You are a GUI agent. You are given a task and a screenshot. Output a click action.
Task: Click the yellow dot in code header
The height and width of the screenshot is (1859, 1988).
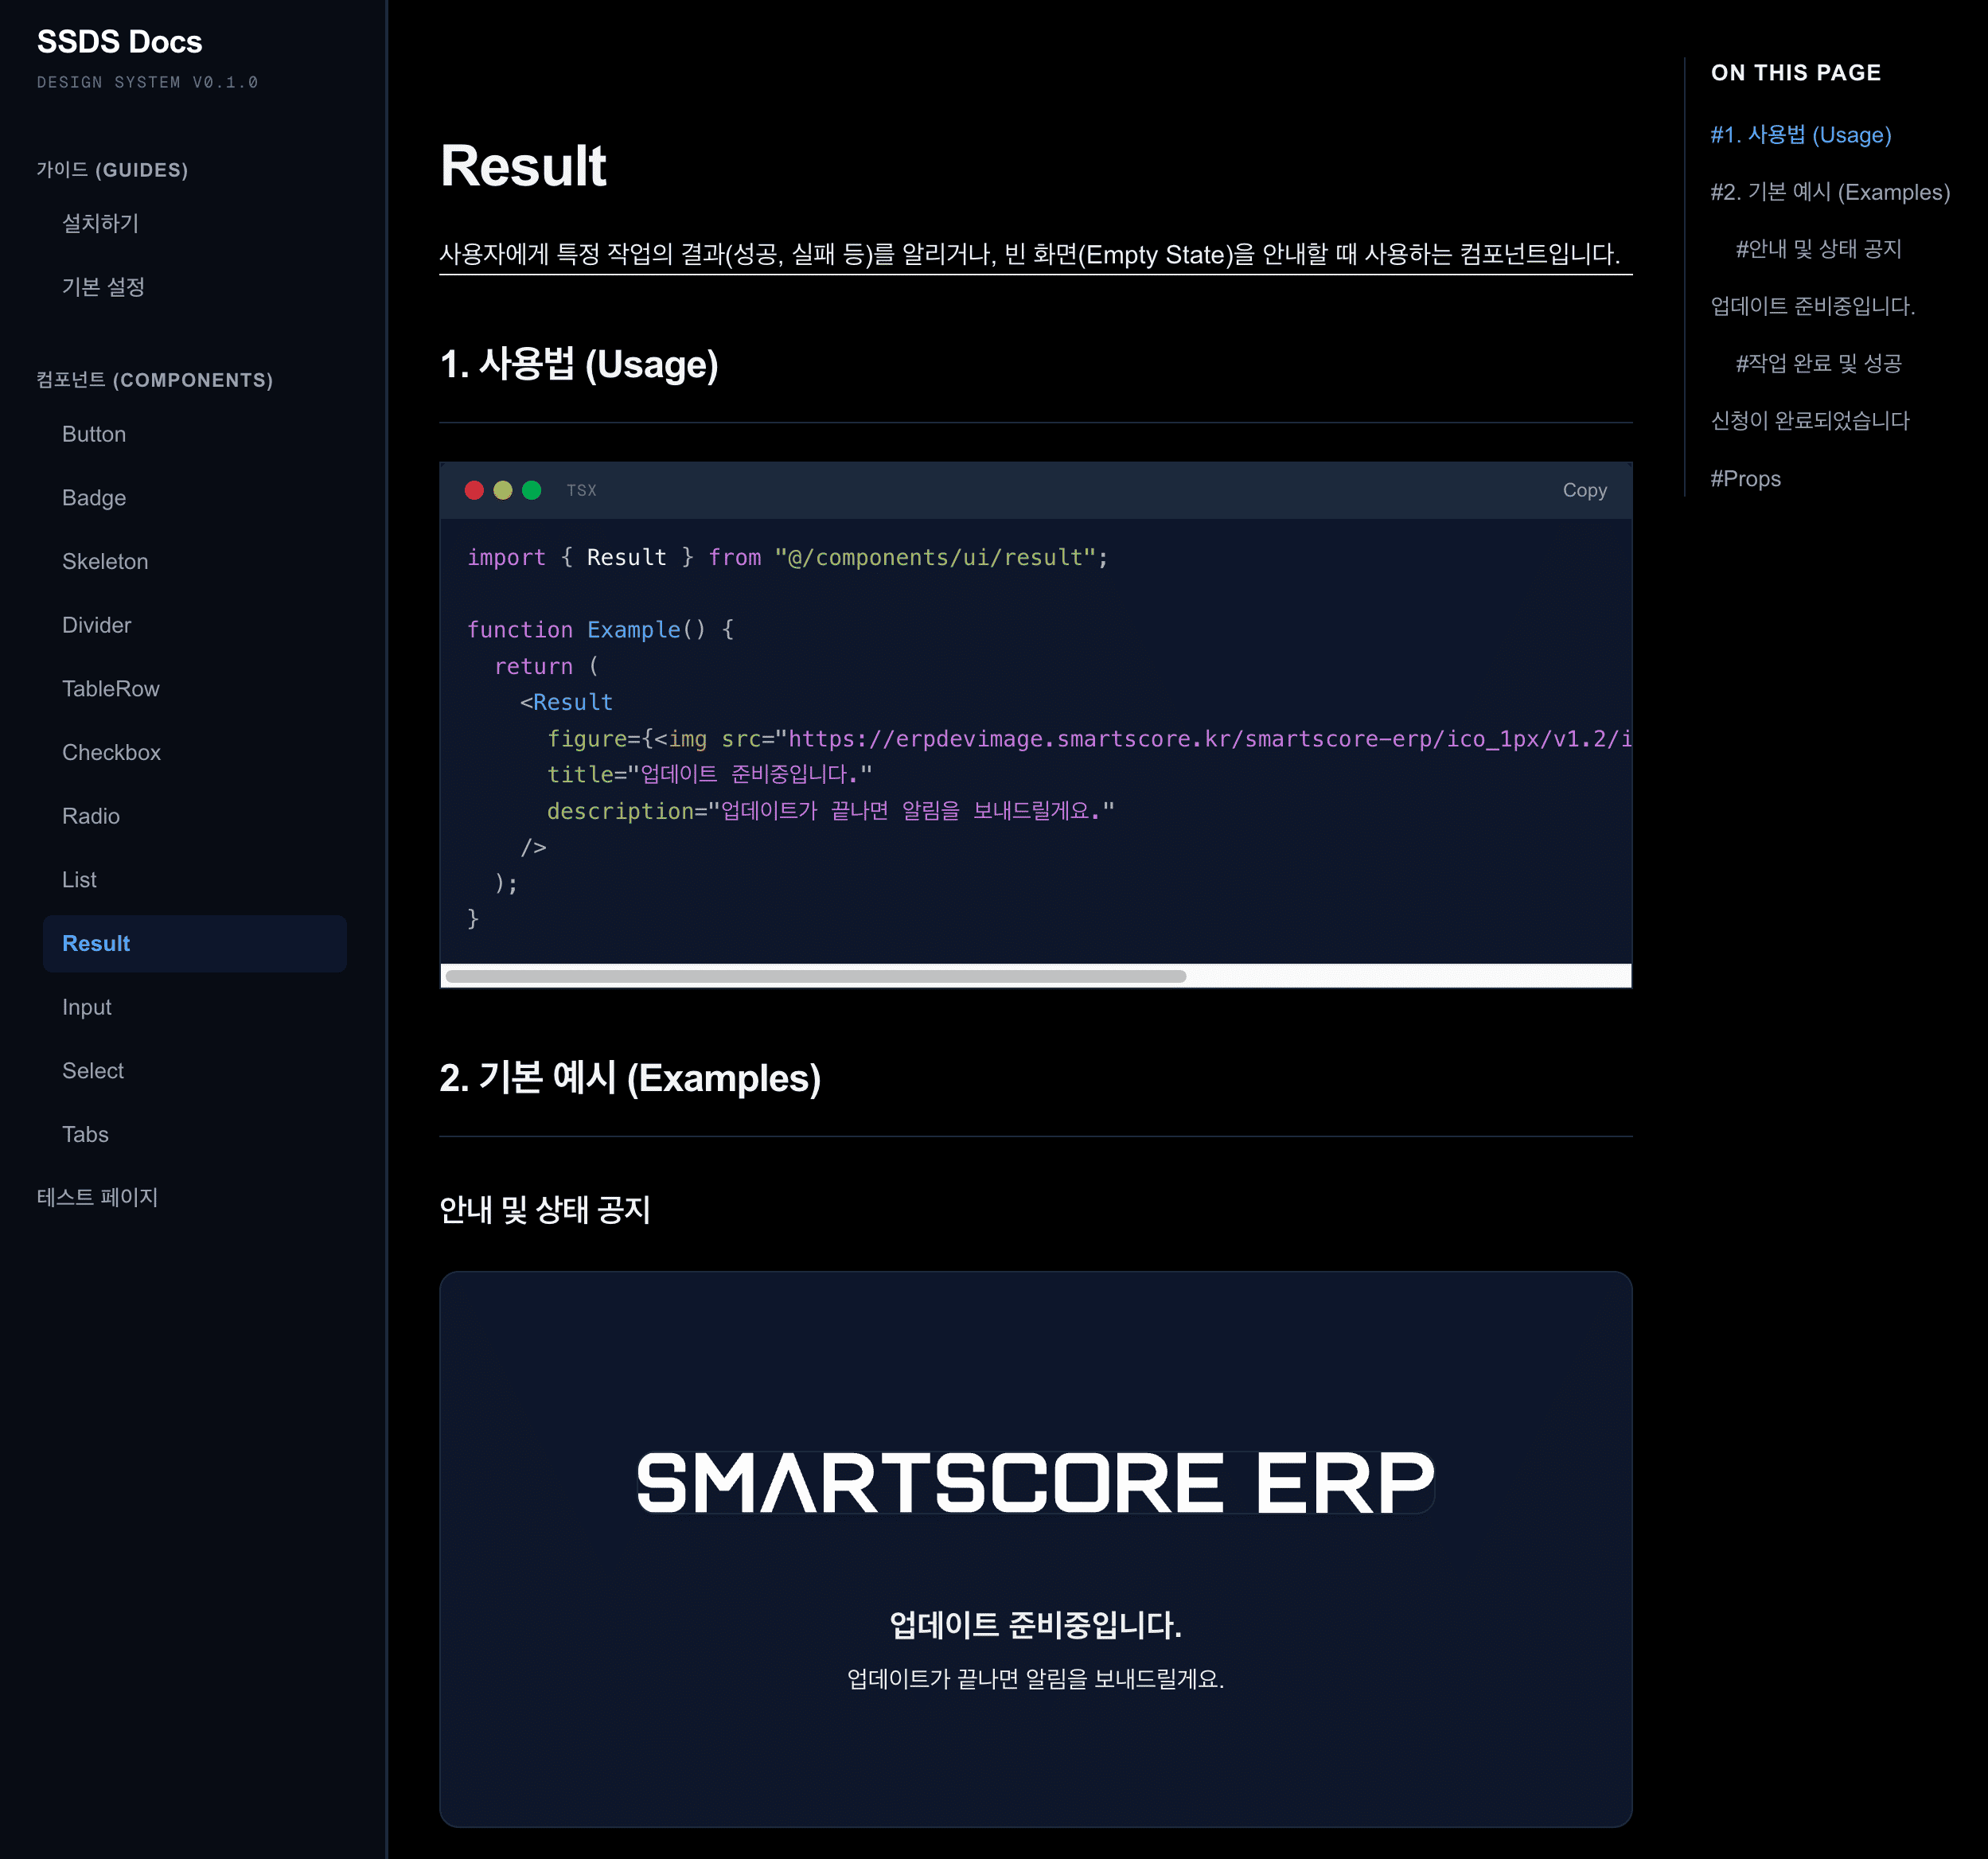point(503,490)
